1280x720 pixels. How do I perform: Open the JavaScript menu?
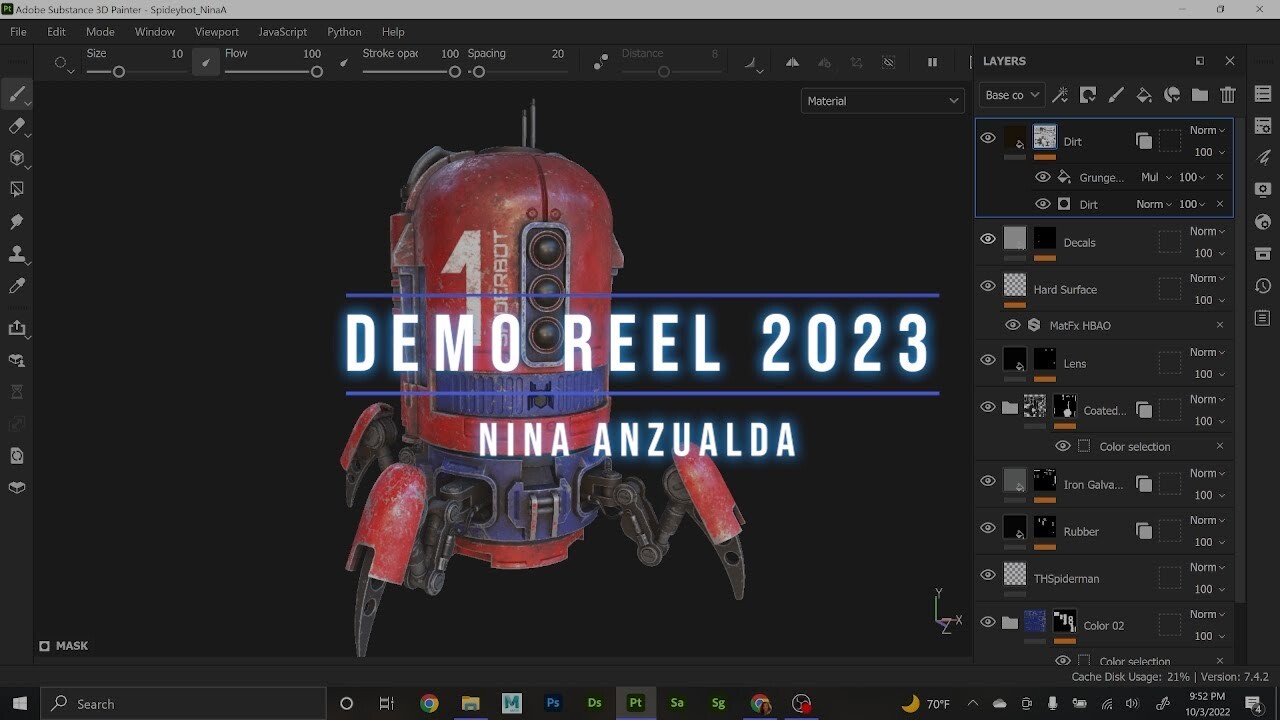click(282, 31)
